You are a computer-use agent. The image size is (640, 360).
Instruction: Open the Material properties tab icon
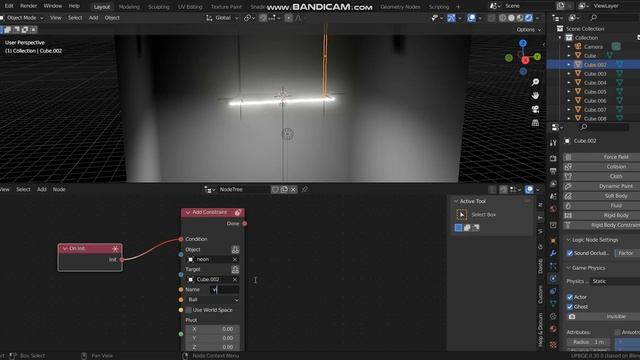pyautogui.click(x=553, y=329)
